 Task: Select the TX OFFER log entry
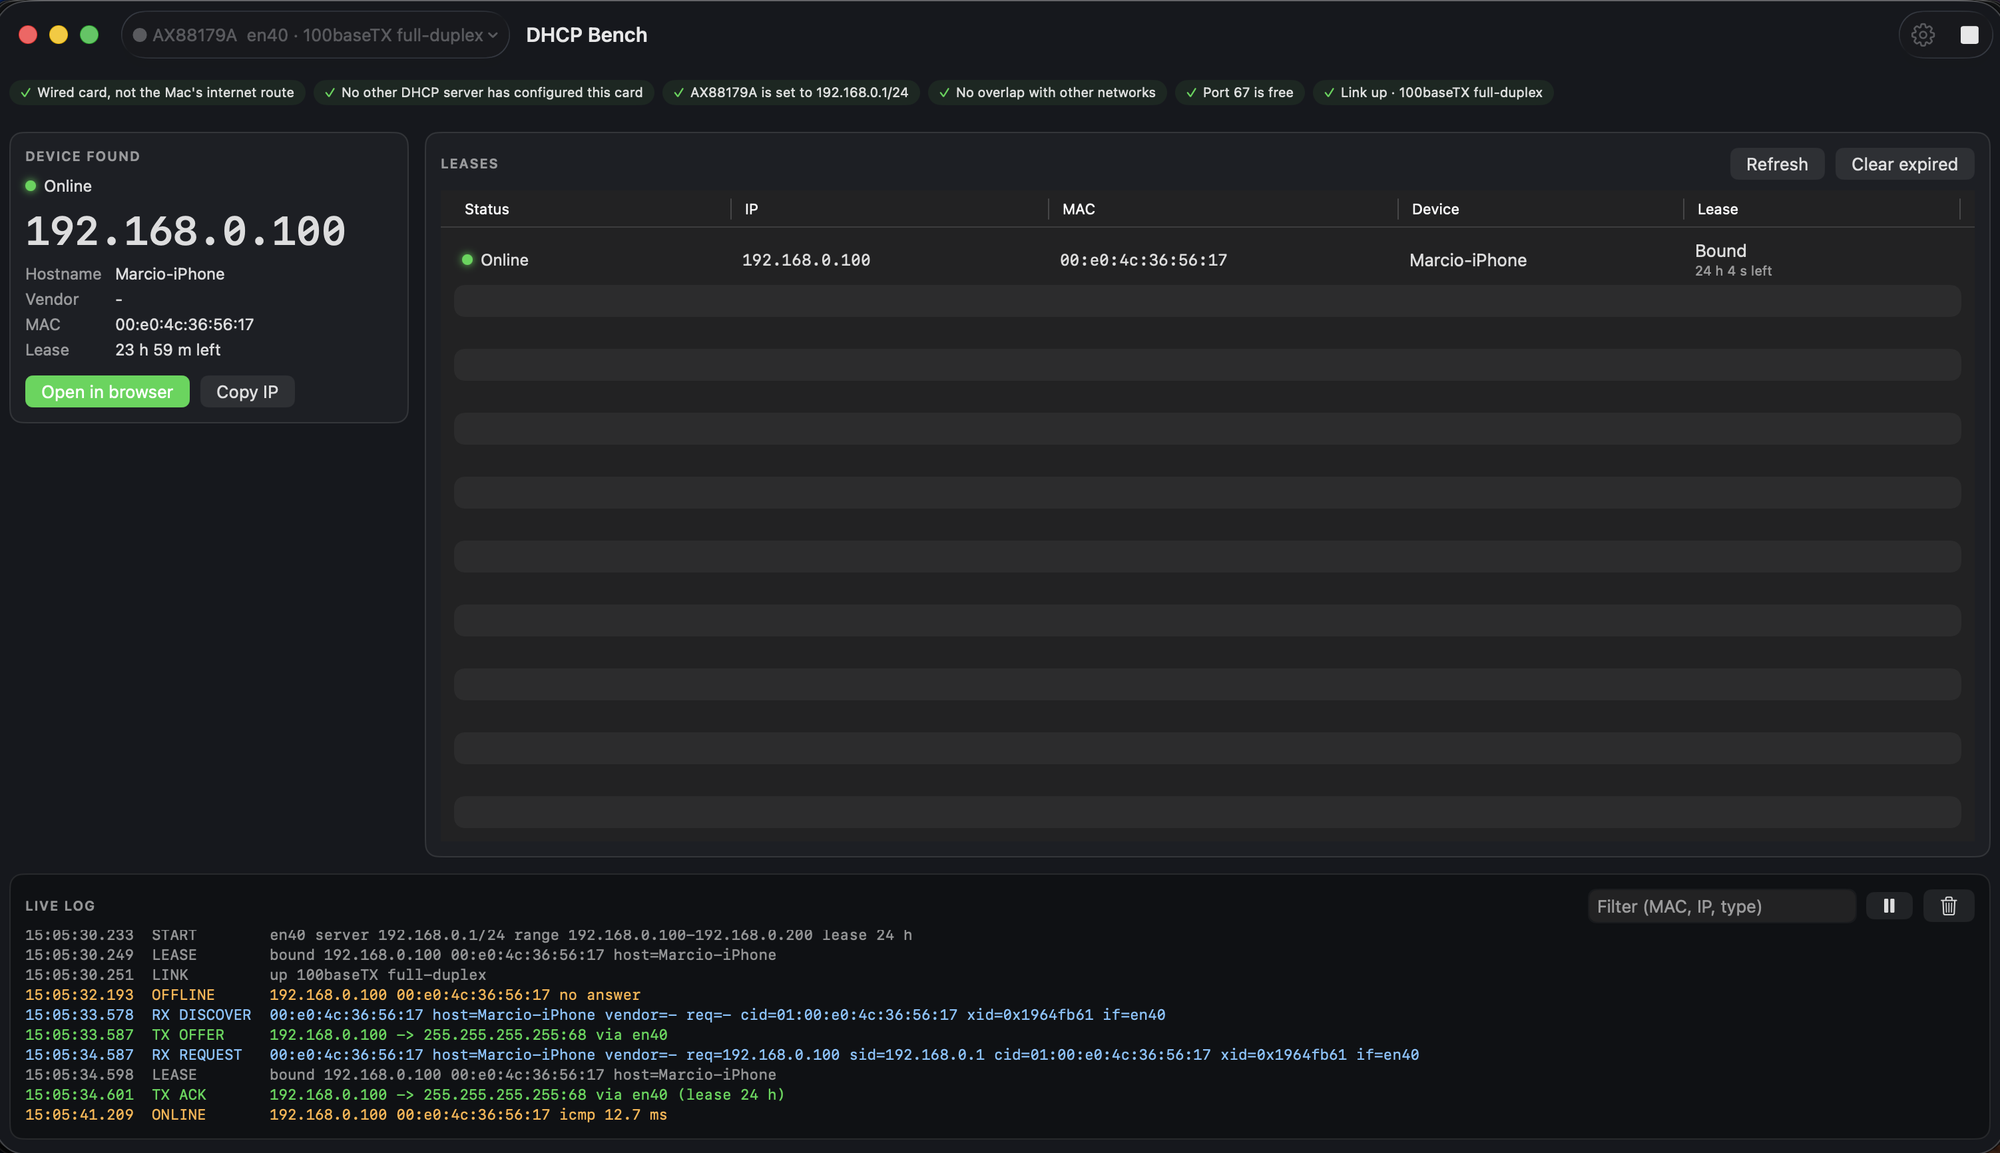(346, 1035)
